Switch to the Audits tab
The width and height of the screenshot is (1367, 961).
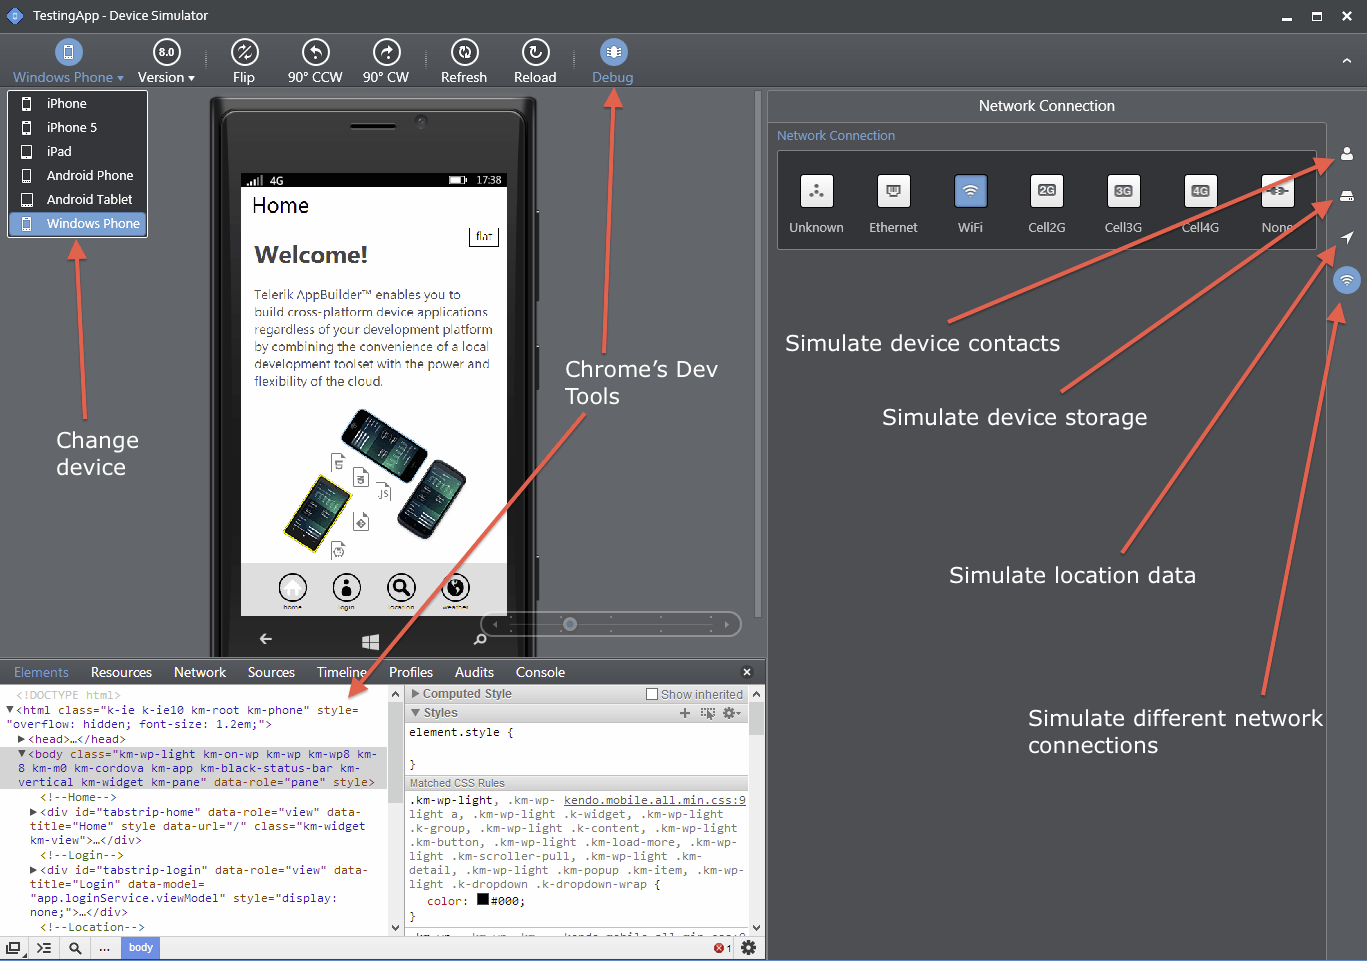click(x=474, y=672)
